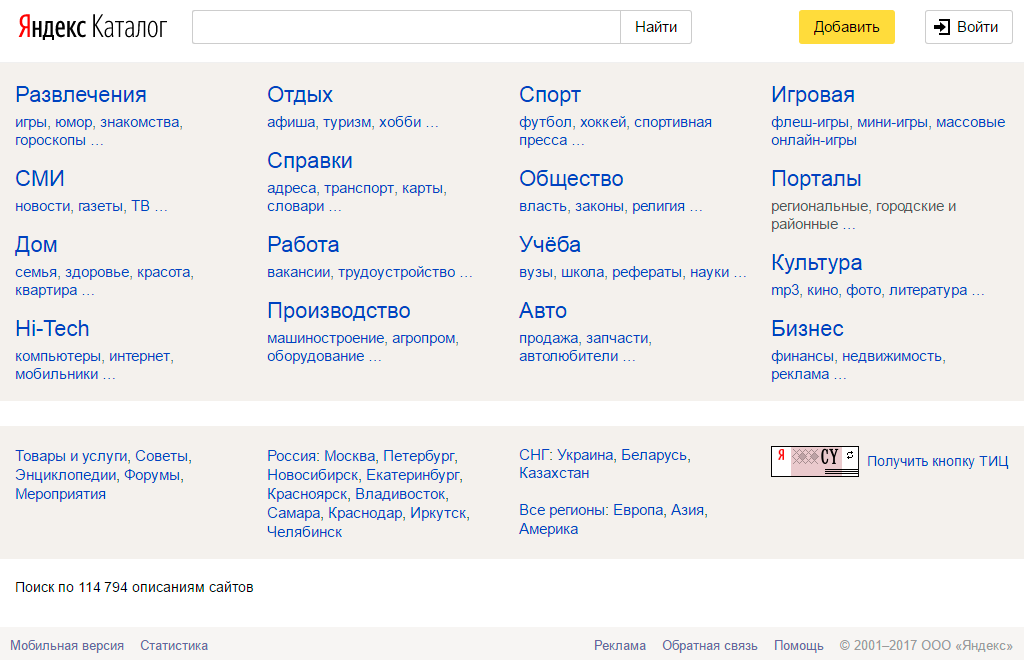Click the Товары и услуги link

point(71,456)
